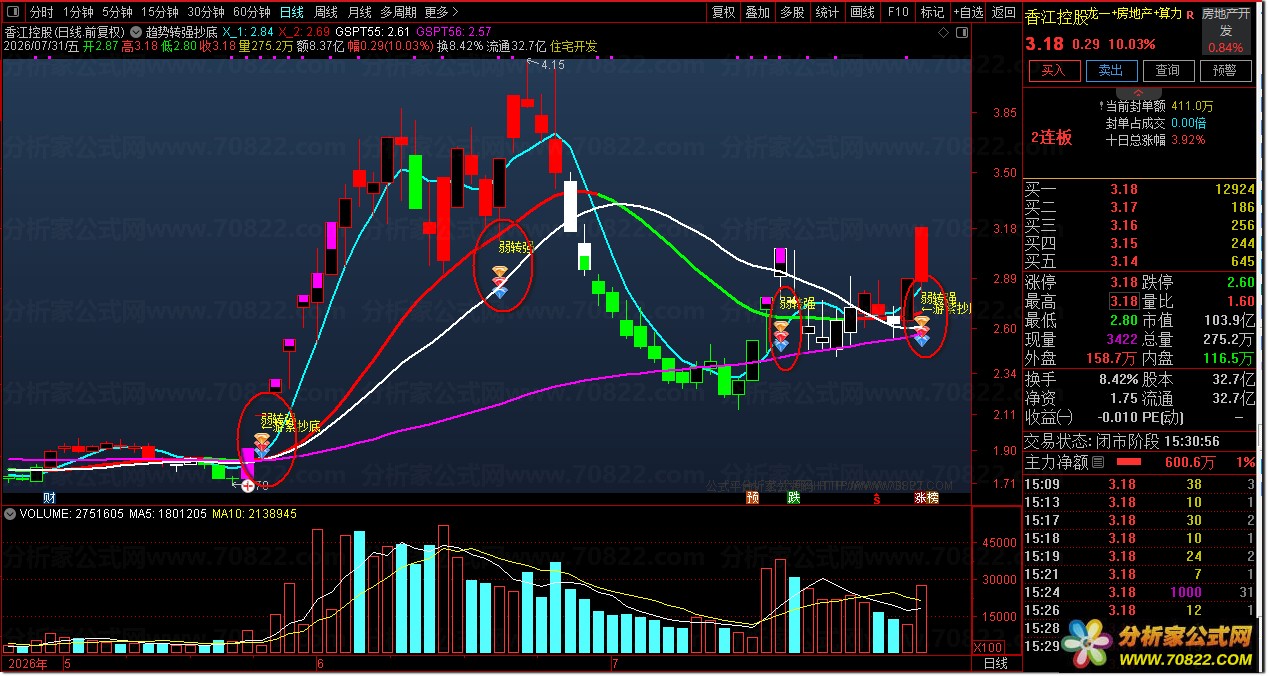Open 多股 multi-stock view
1269x676 pixels.
792,13
